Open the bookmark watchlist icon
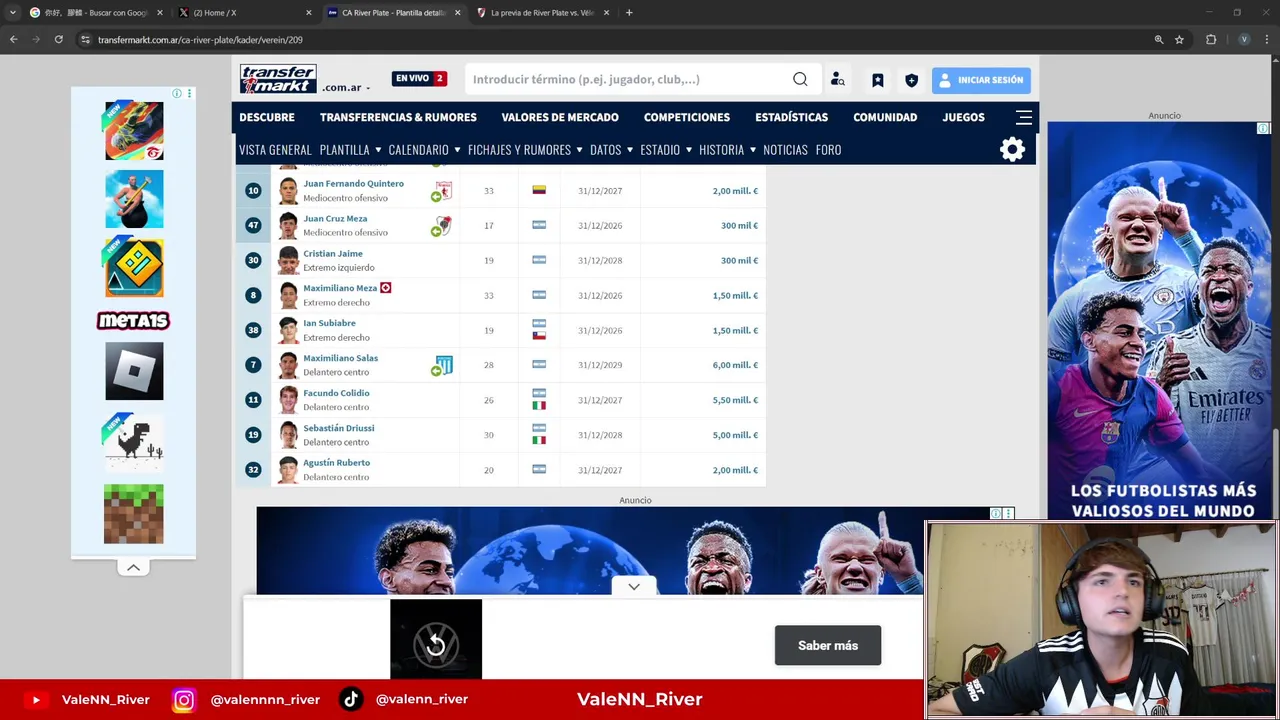The width and height of the screenshot is (1280, 720). pyautogui.click(x=877, y=80)
